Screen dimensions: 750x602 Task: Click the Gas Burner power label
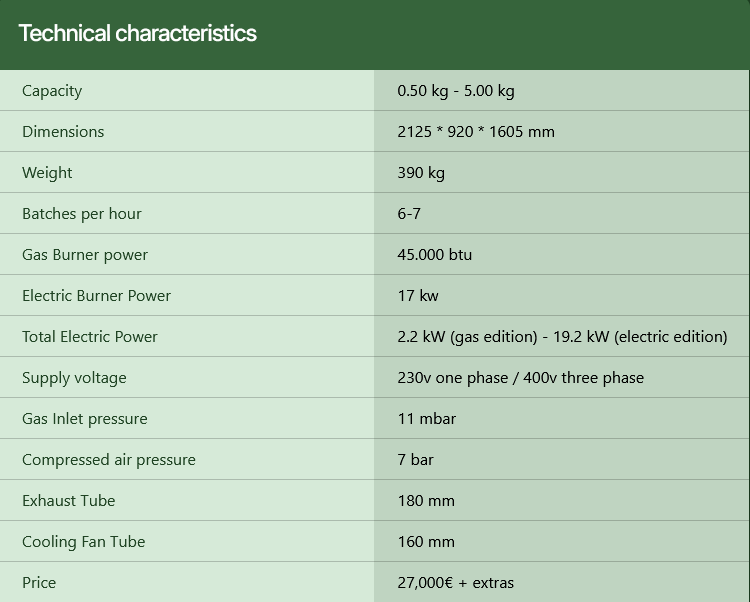(85, 255)
